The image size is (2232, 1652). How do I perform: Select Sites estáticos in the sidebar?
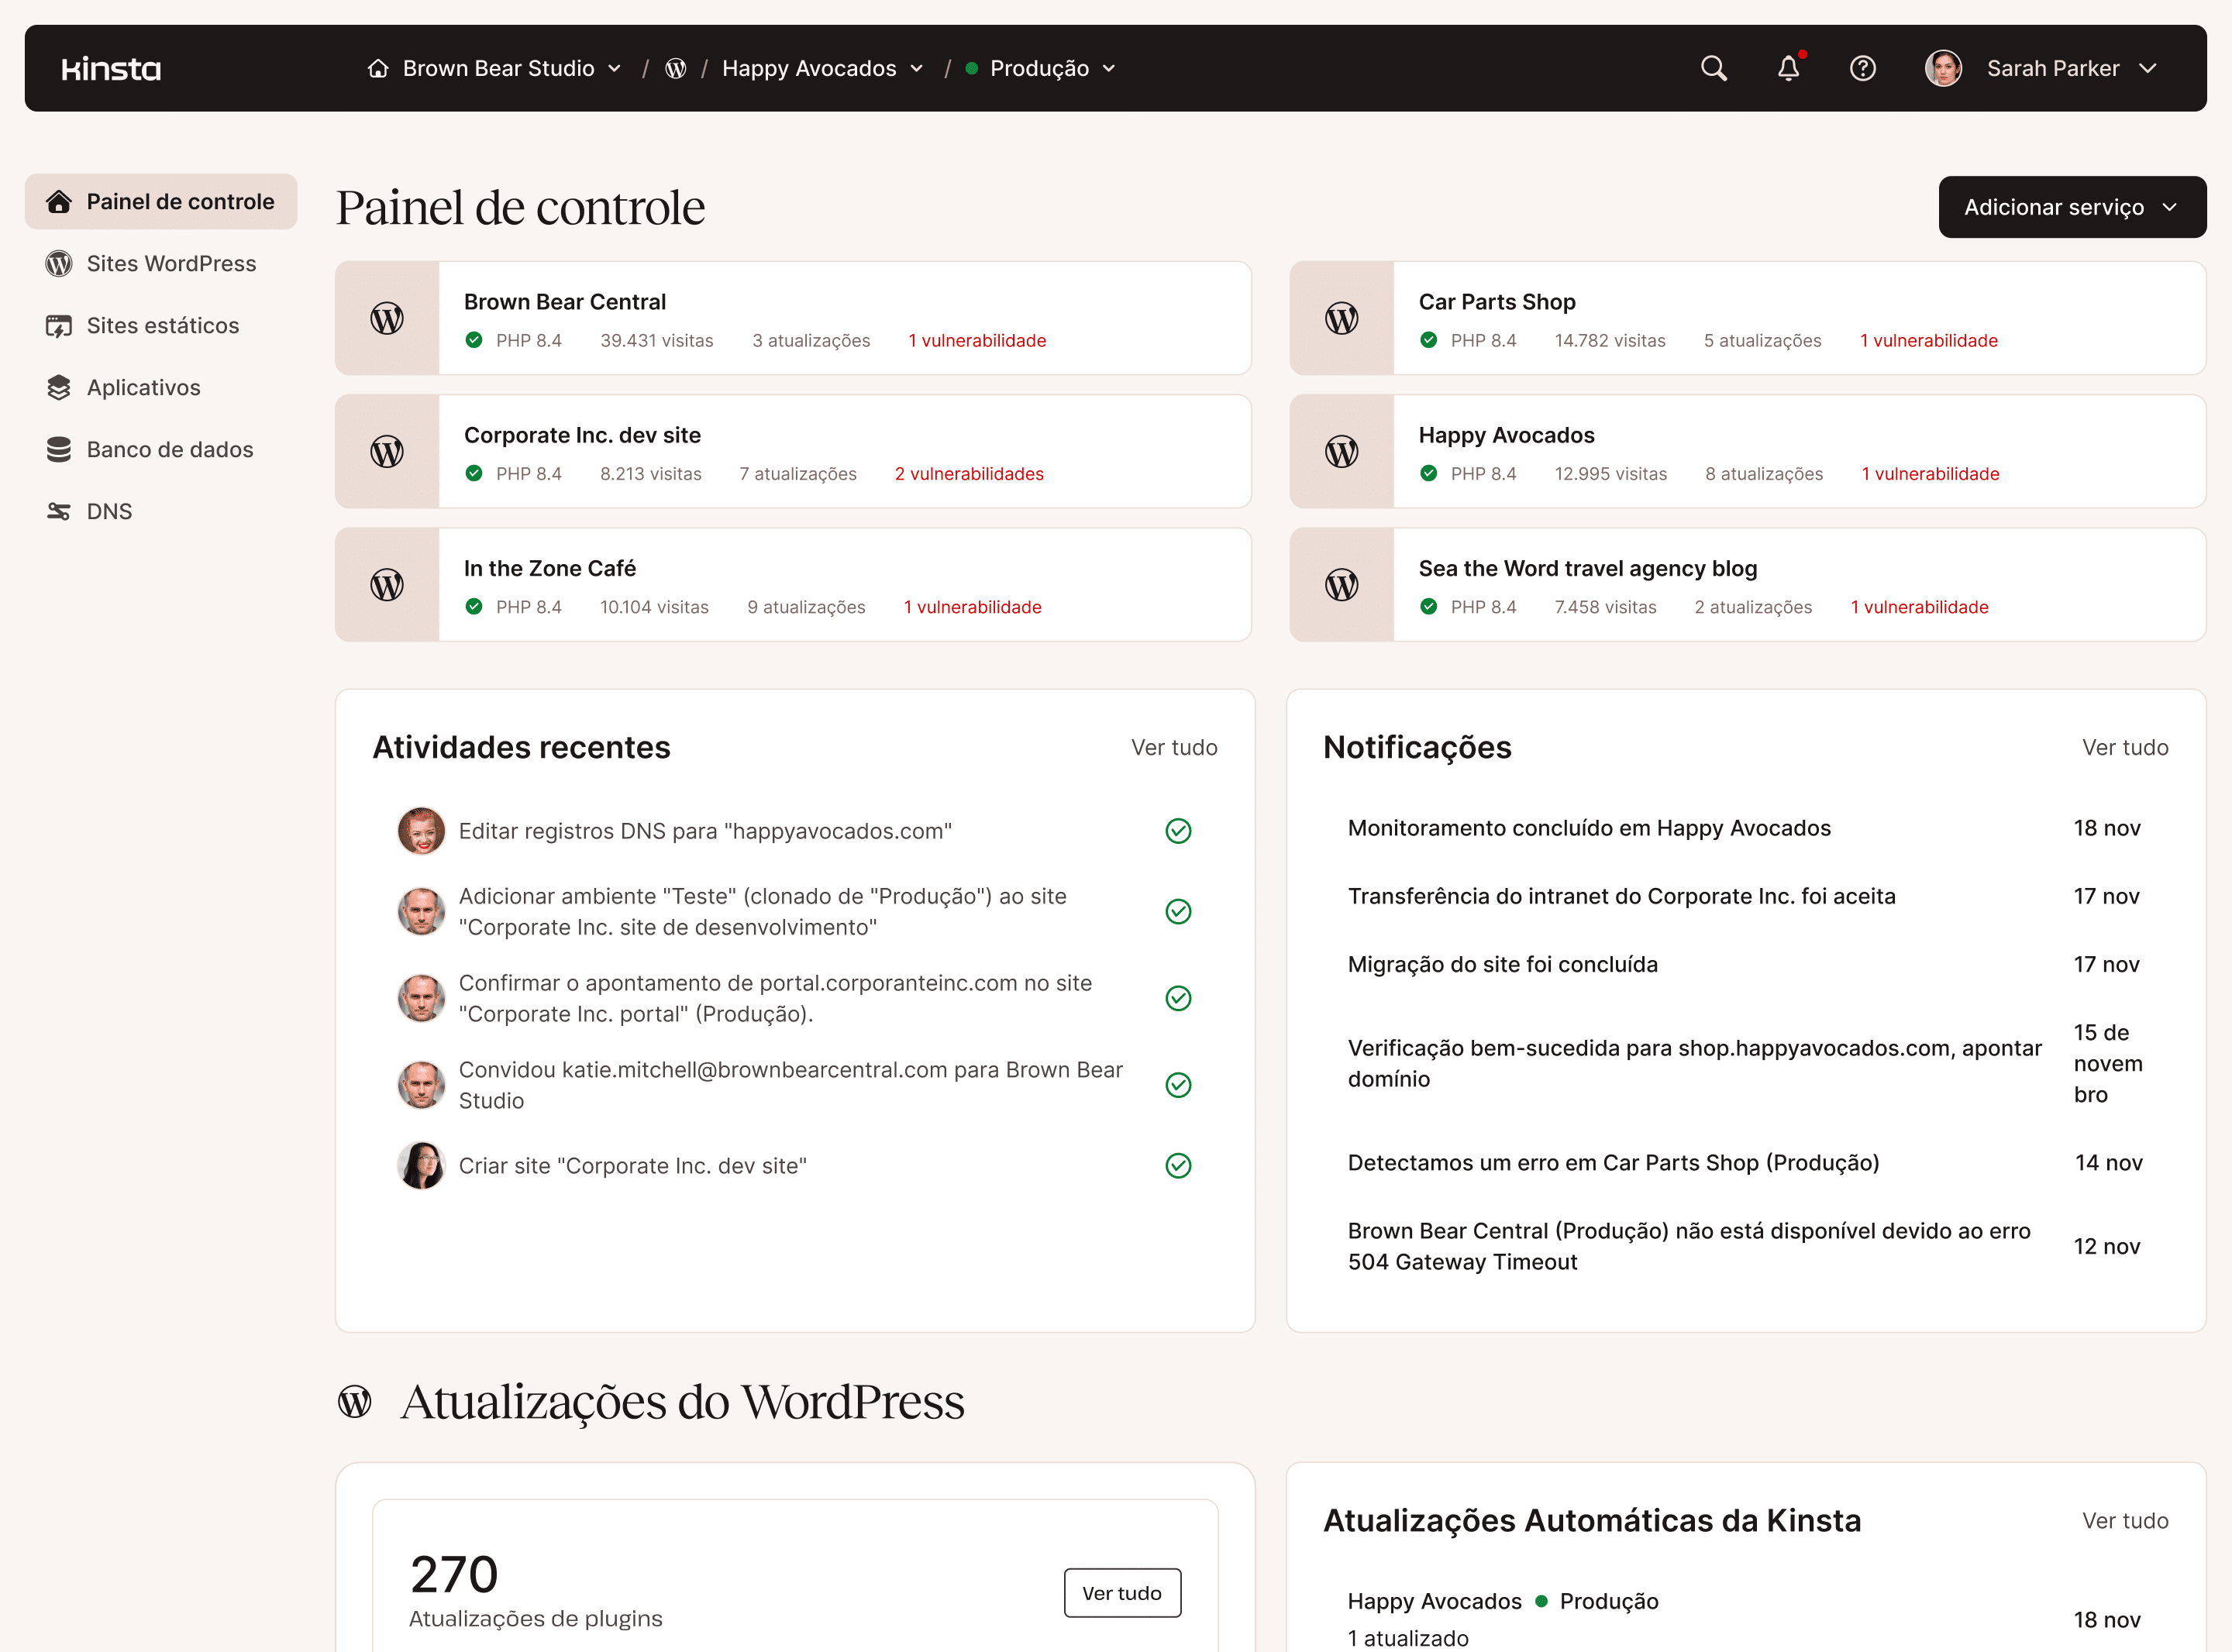point(163,325)
